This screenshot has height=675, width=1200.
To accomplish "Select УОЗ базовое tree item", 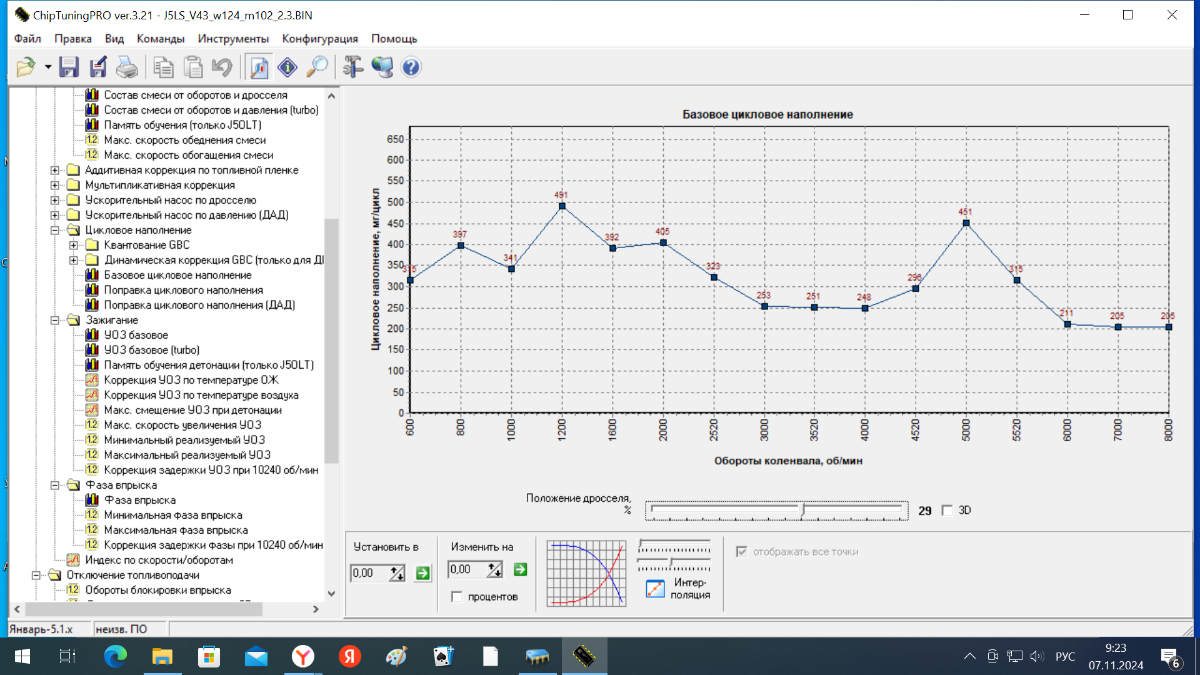I will click(x=136, y=335).
